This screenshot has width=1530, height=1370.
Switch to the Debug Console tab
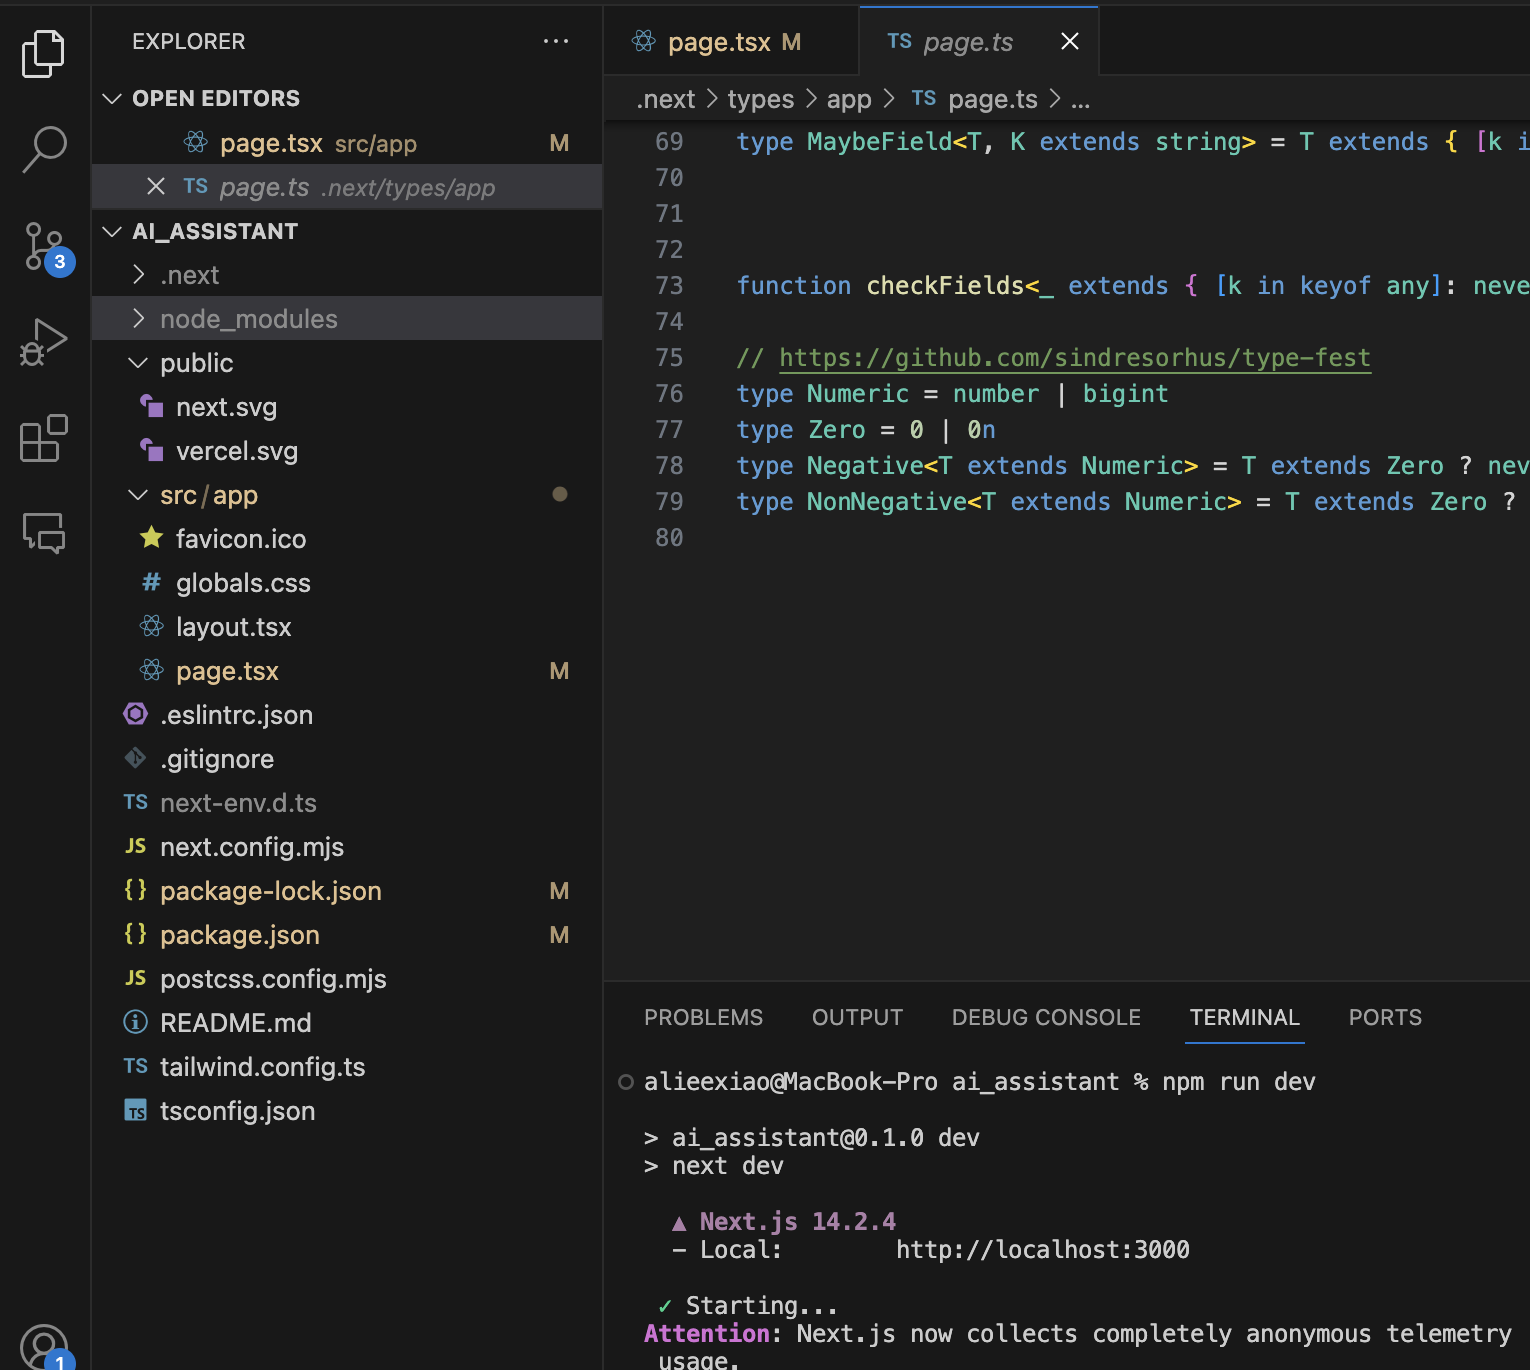point(1046,1017)
